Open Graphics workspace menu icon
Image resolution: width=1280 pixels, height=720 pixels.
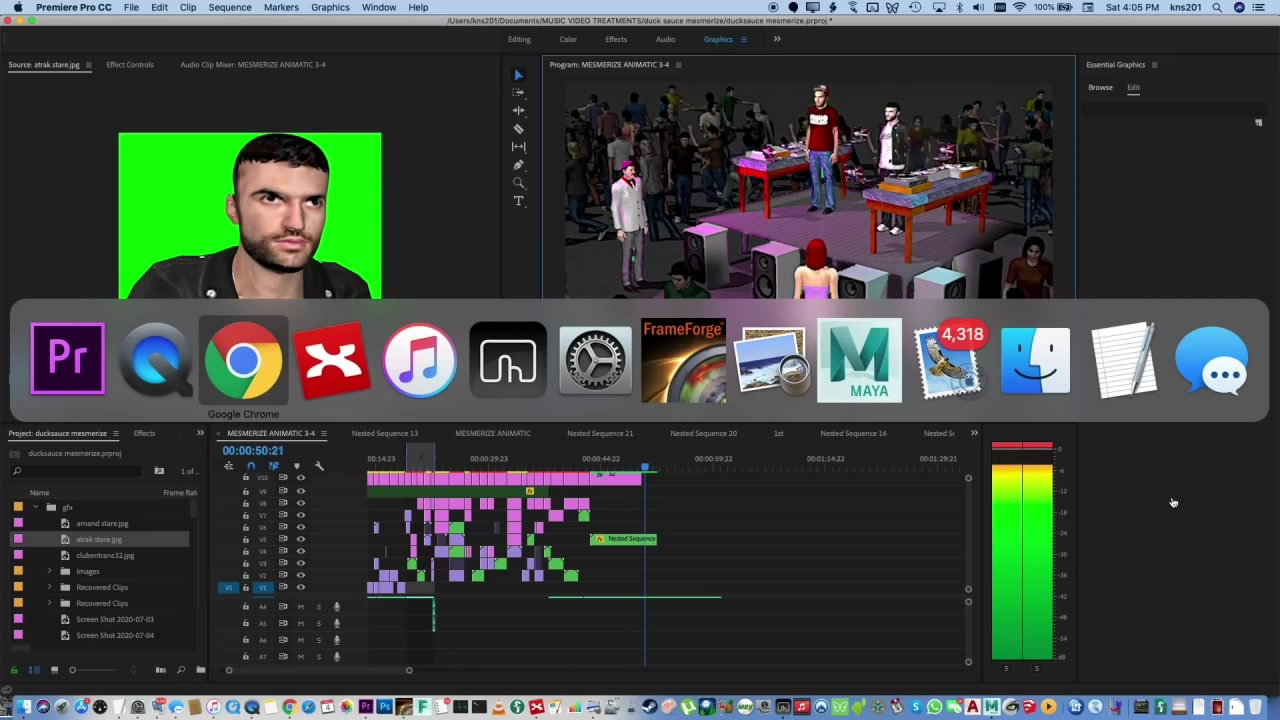point(743,39)
